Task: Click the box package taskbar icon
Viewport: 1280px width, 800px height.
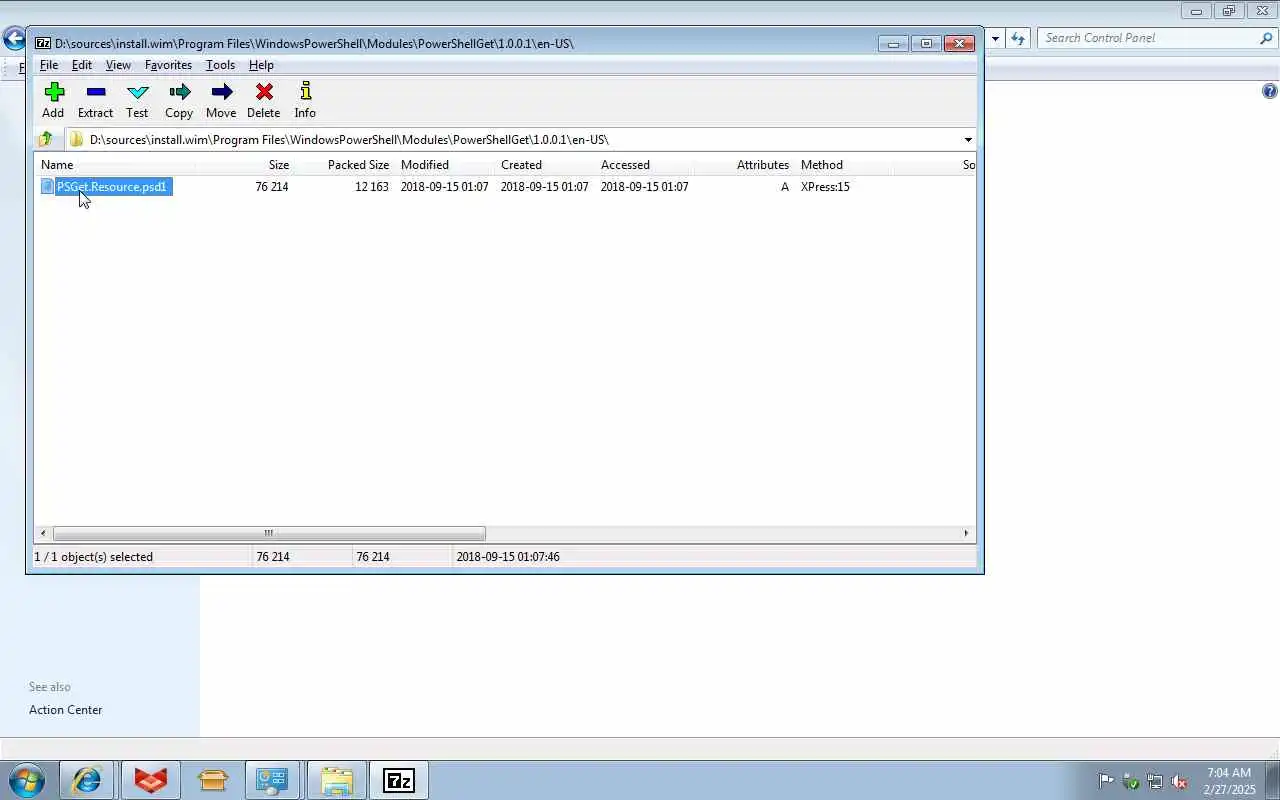Action: (212, 780)
